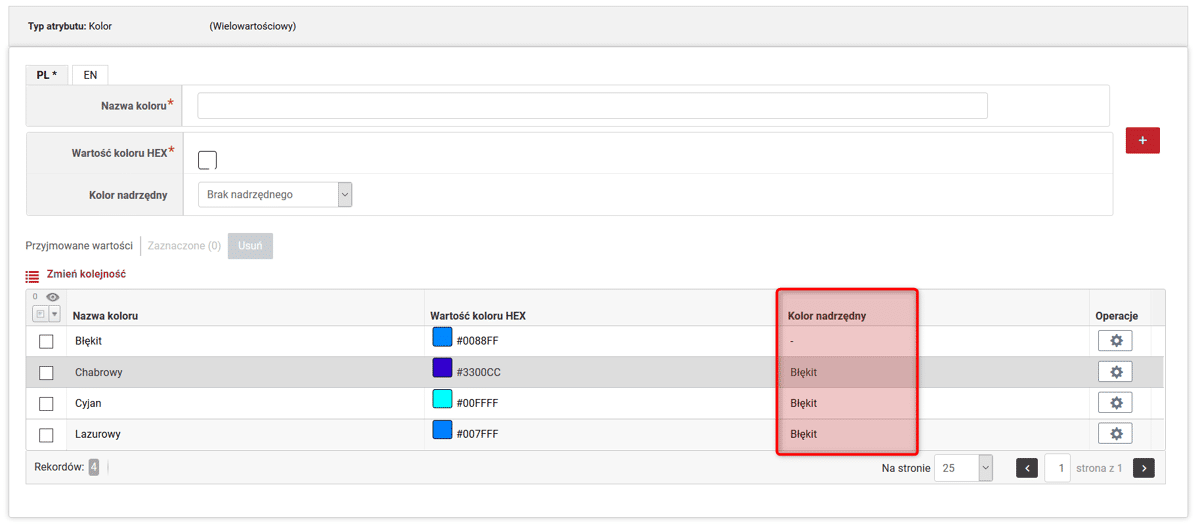Screen dimensions: 1200x525
Task: Open the Kolor nadrzędny dropdown
Action: 275,194
